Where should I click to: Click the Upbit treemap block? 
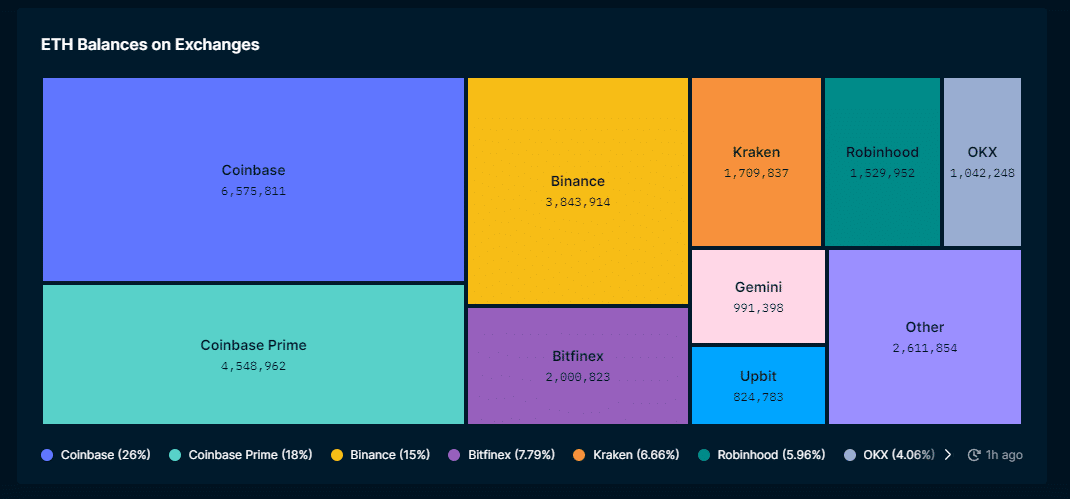pyautogui.click(x=758, y=385)
